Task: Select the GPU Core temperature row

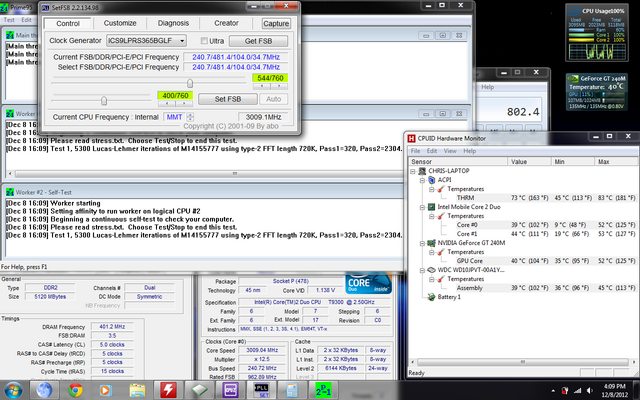Action: [x=524, y=261]
